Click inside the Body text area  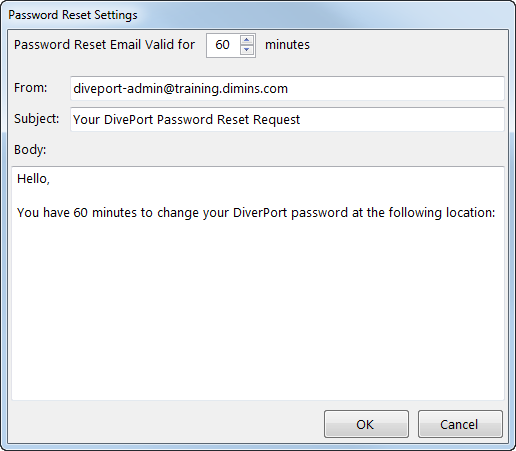click(258, 283)
